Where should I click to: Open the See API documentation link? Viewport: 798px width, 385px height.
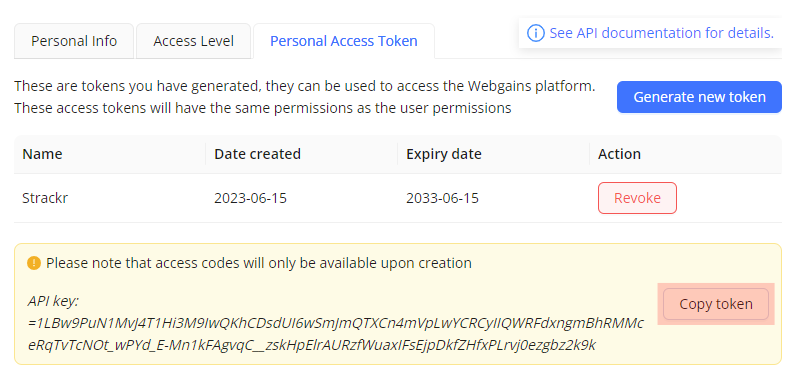pyautogui.click(x=661, y=34)
